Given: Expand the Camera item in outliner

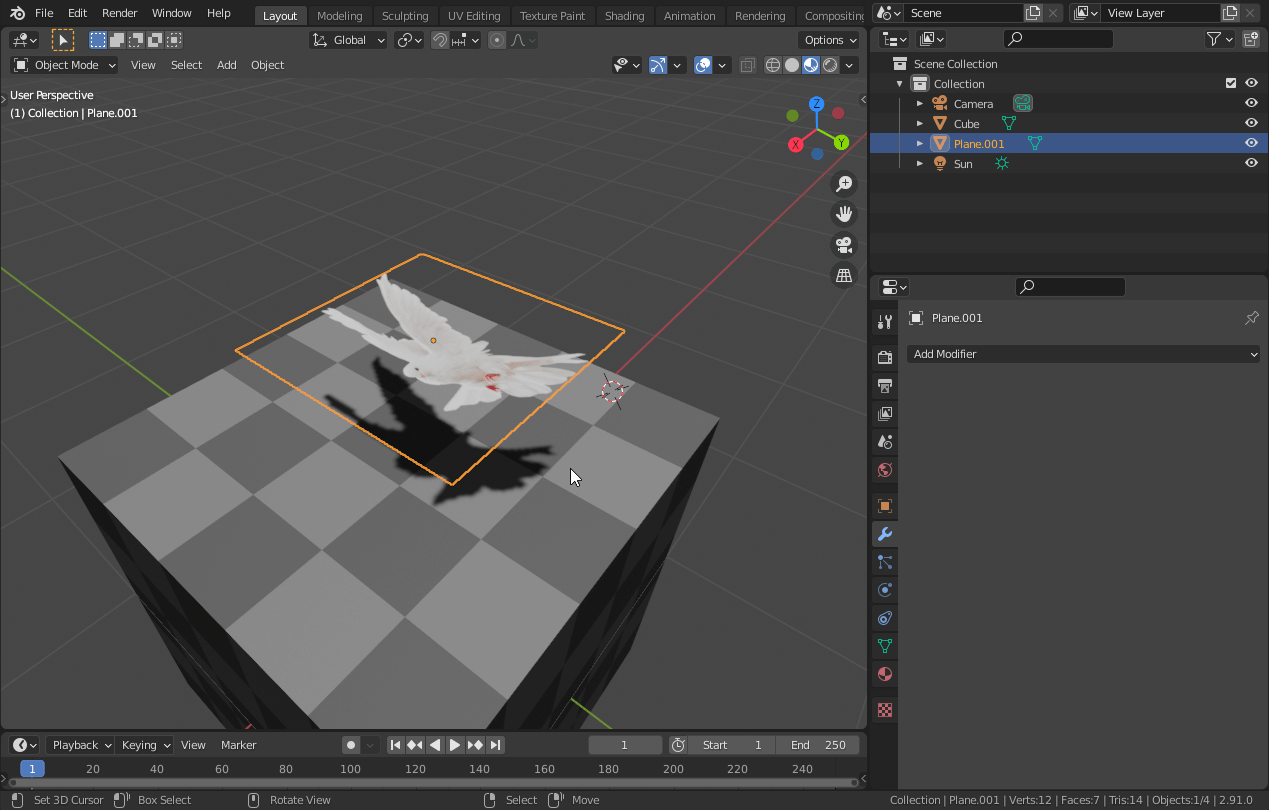Looking at the screenshot, I should click(x=920, y=103).
